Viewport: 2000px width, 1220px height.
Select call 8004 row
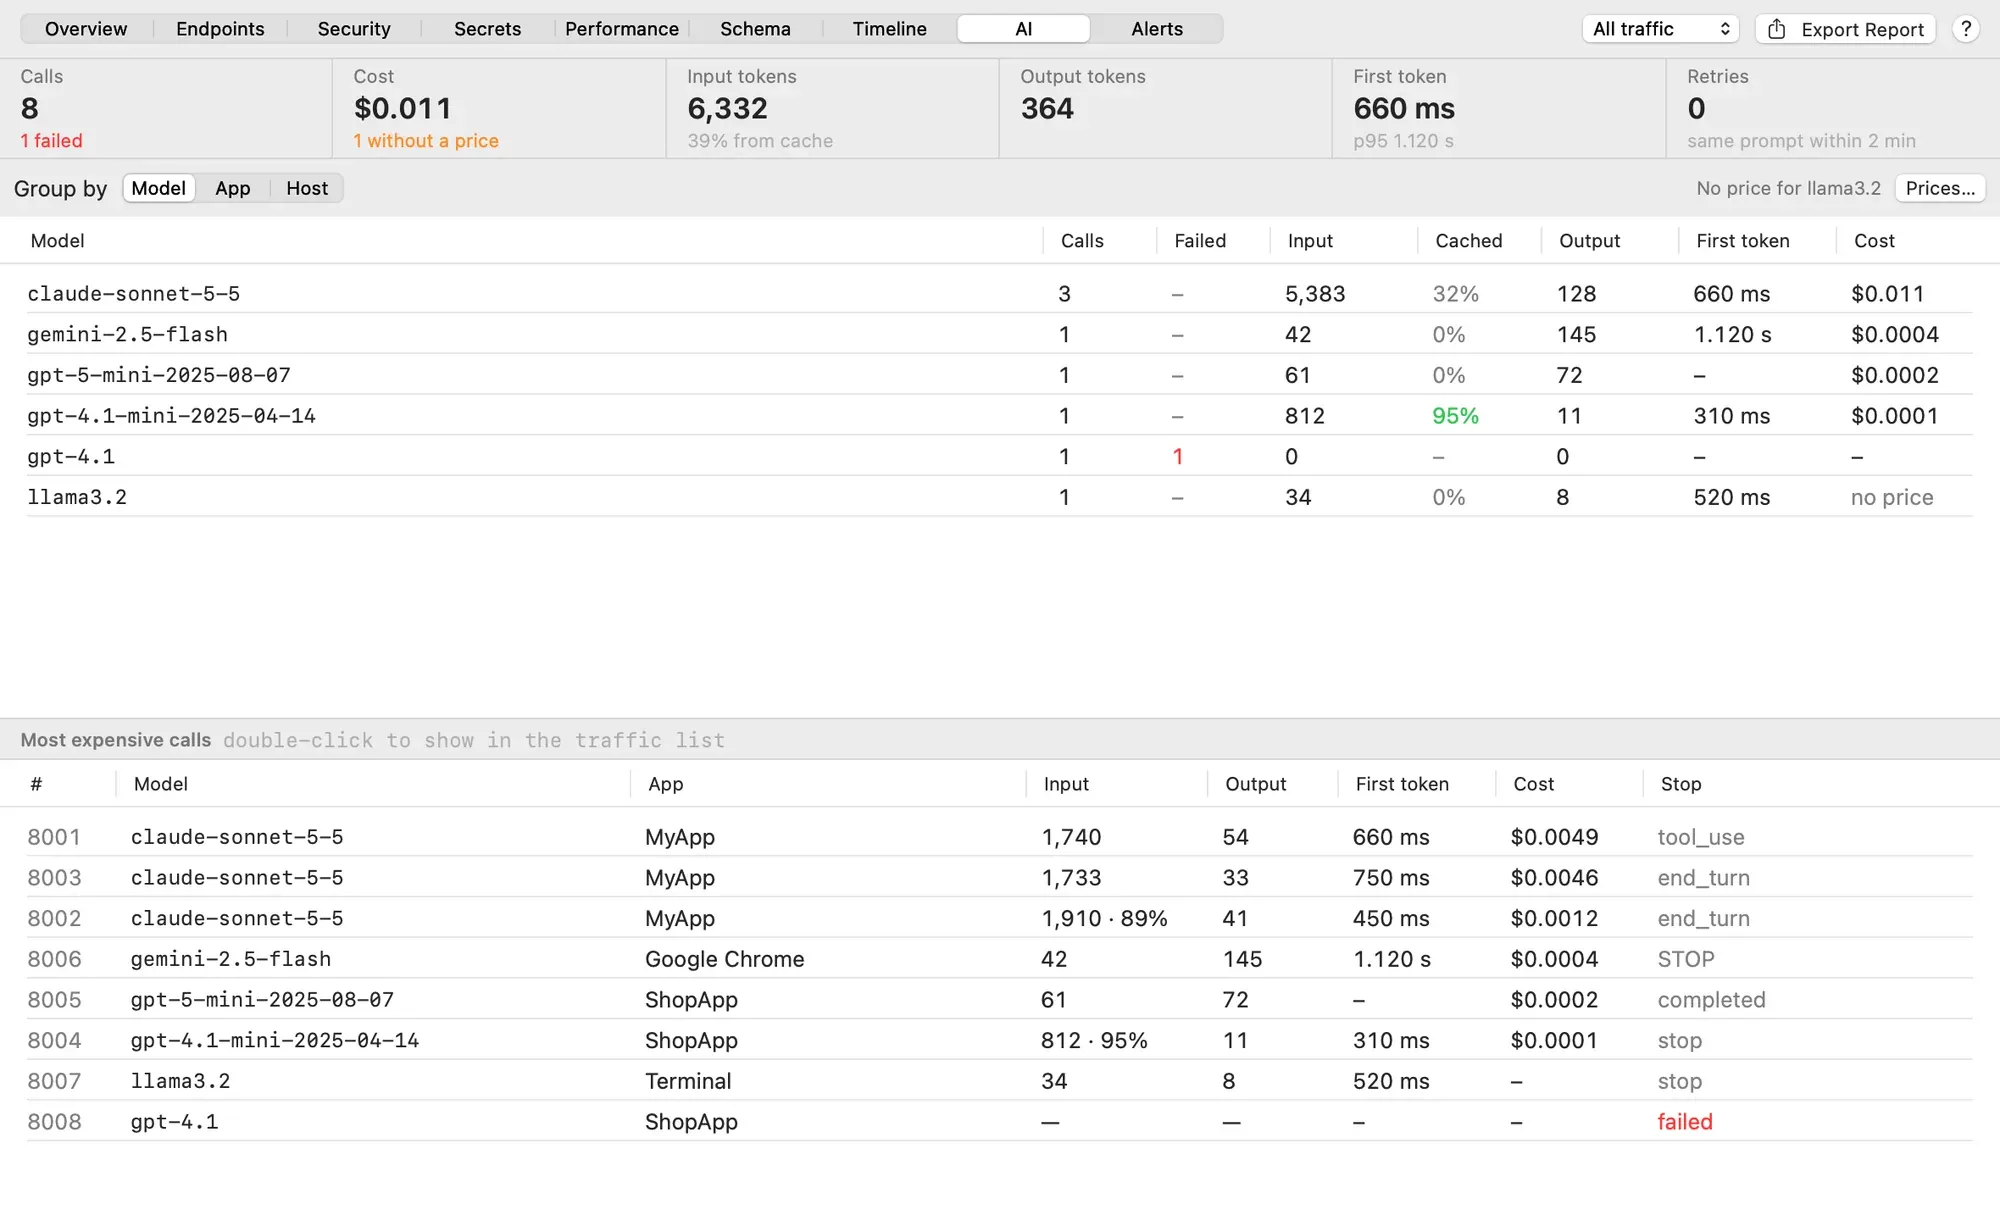[x=1000, y=1040]
